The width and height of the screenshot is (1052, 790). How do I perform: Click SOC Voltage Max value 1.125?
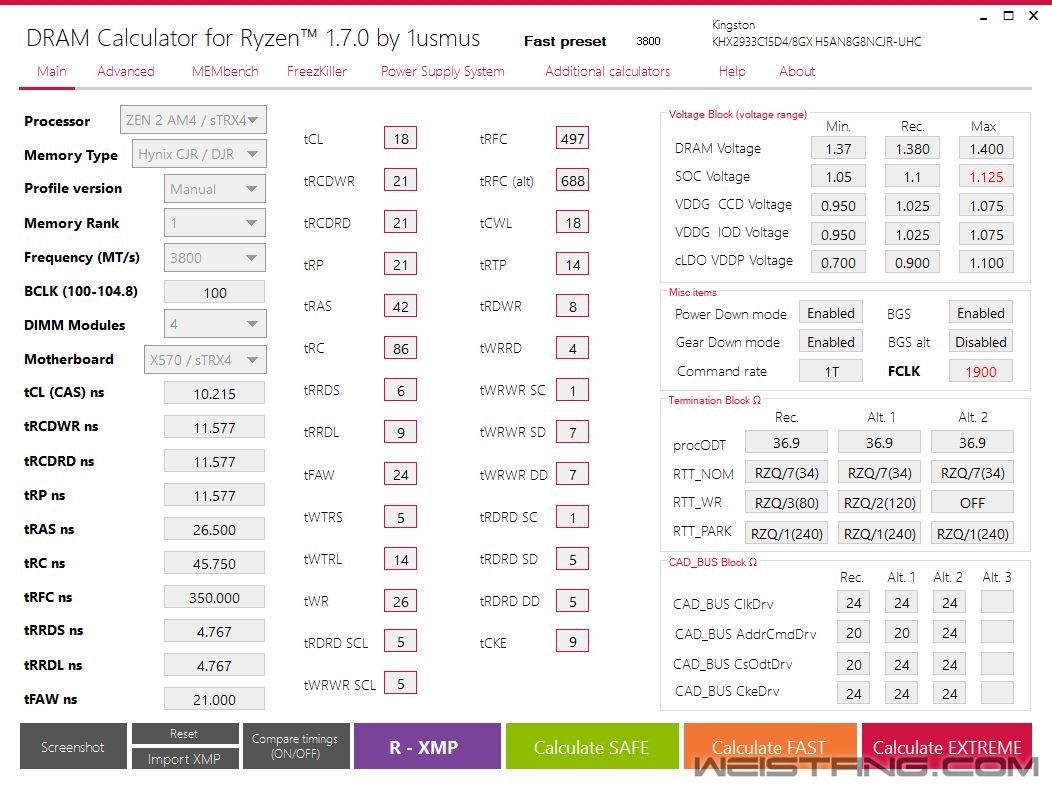coord(986,177)
